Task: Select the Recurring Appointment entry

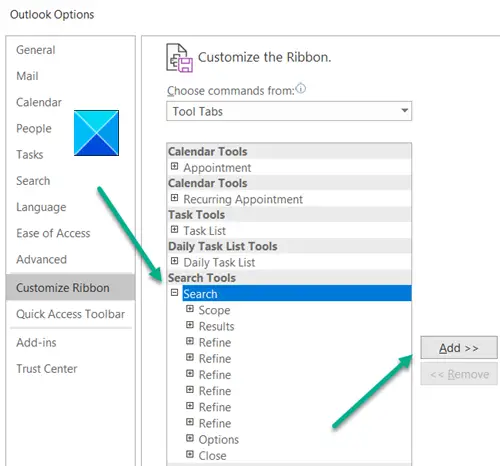Action: [x=243, y=199]
